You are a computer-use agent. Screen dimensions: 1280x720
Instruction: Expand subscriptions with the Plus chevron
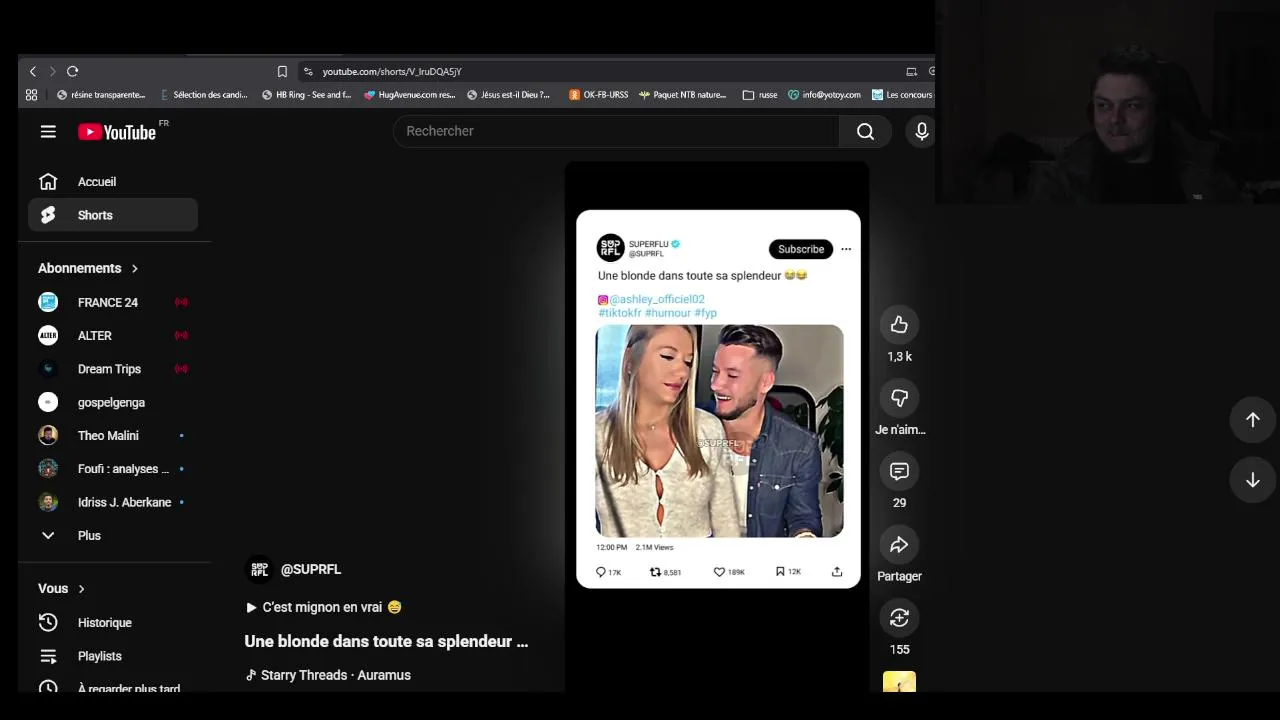click(x=47, y=535)
